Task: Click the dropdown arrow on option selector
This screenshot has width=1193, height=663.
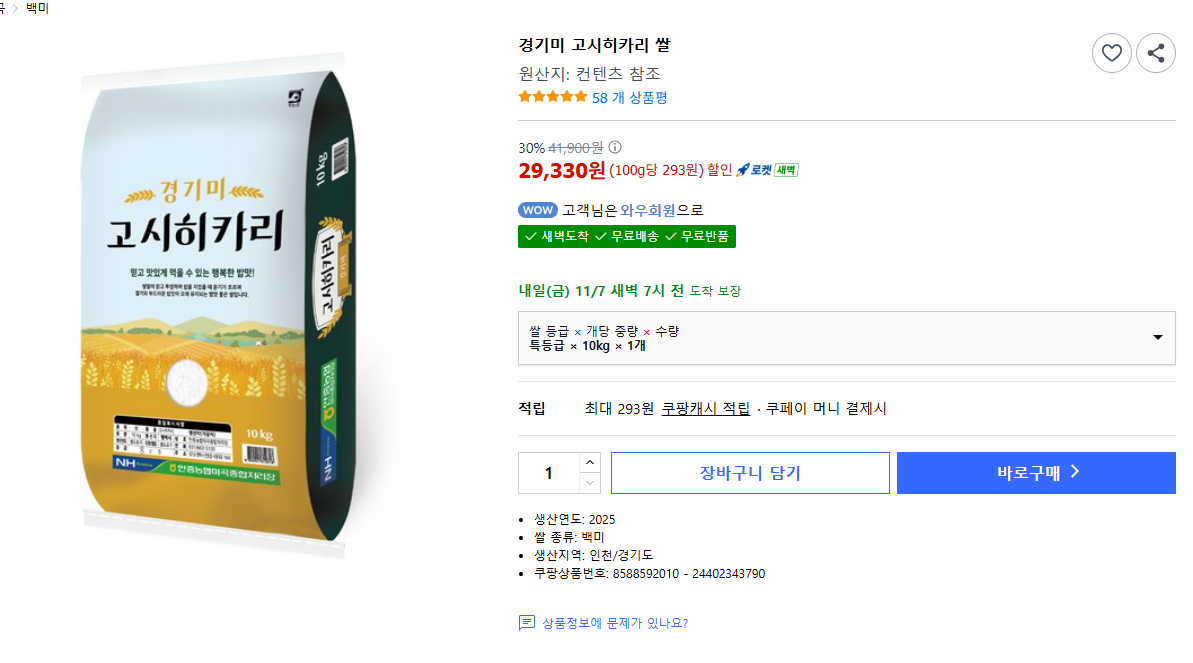Action: coord(1157,338)
